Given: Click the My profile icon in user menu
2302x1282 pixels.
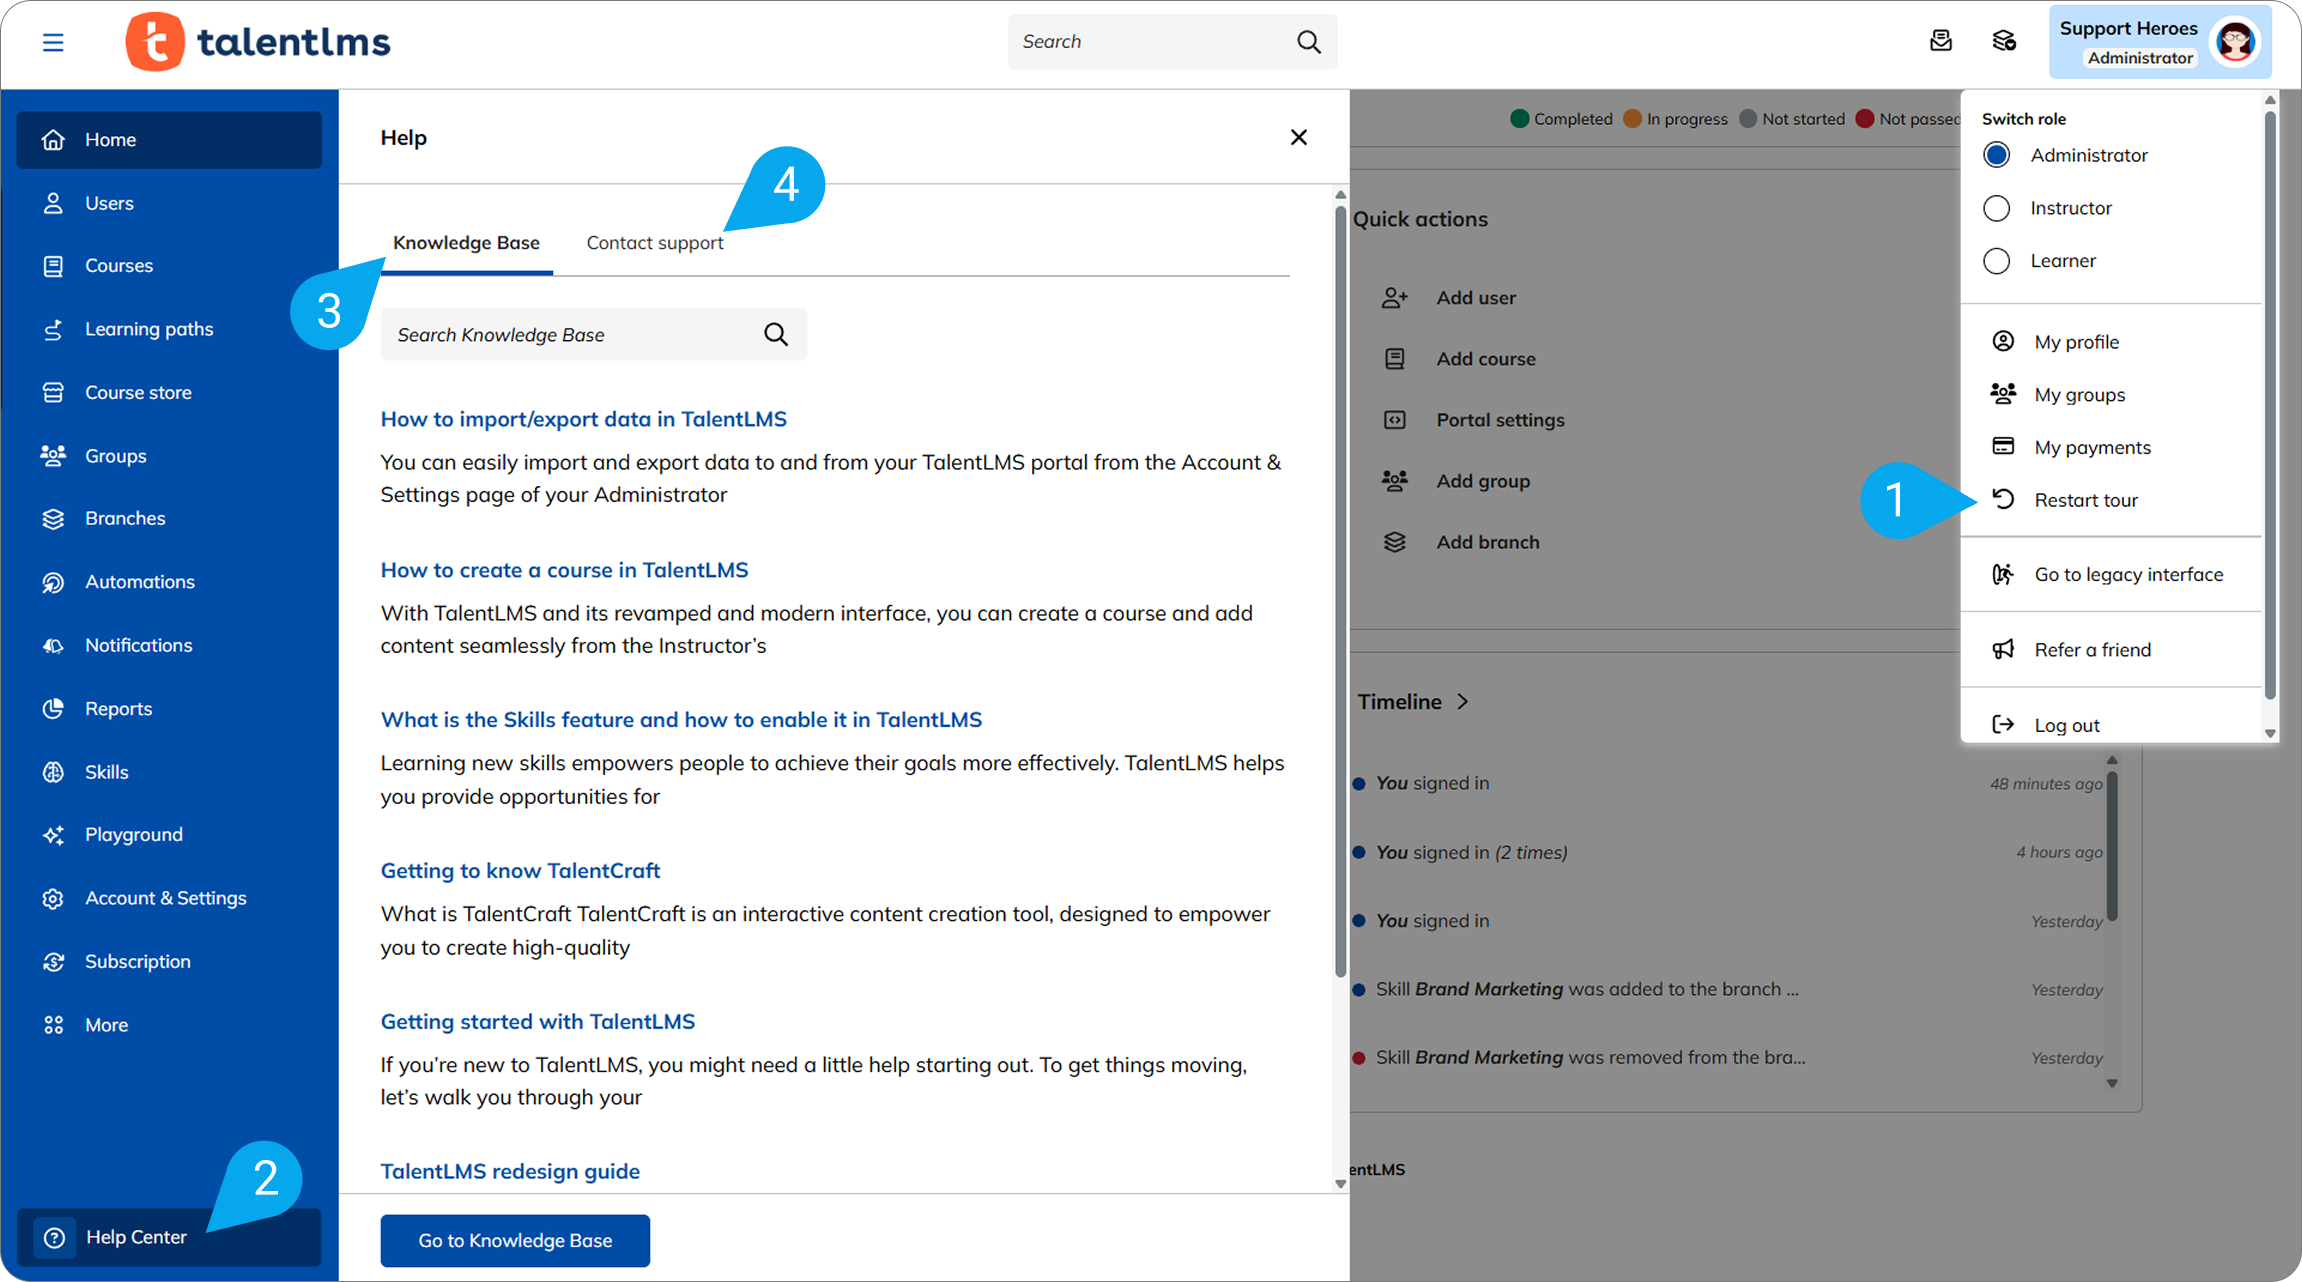Looking at the screenshot, I should [x=2003, y=341].
